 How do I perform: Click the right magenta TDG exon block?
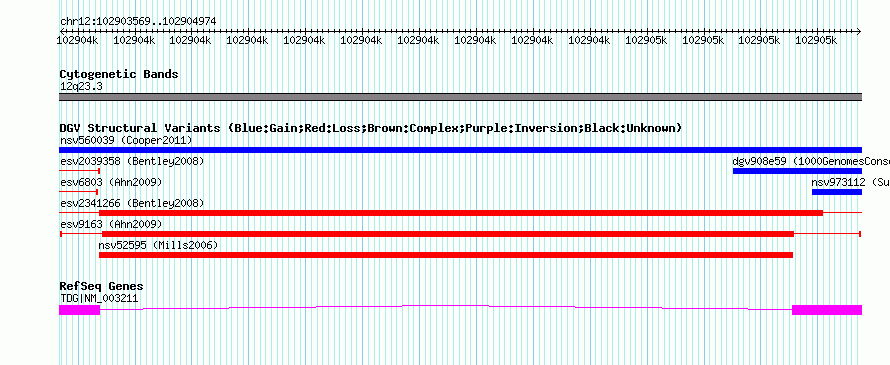(x=827, y=310)
